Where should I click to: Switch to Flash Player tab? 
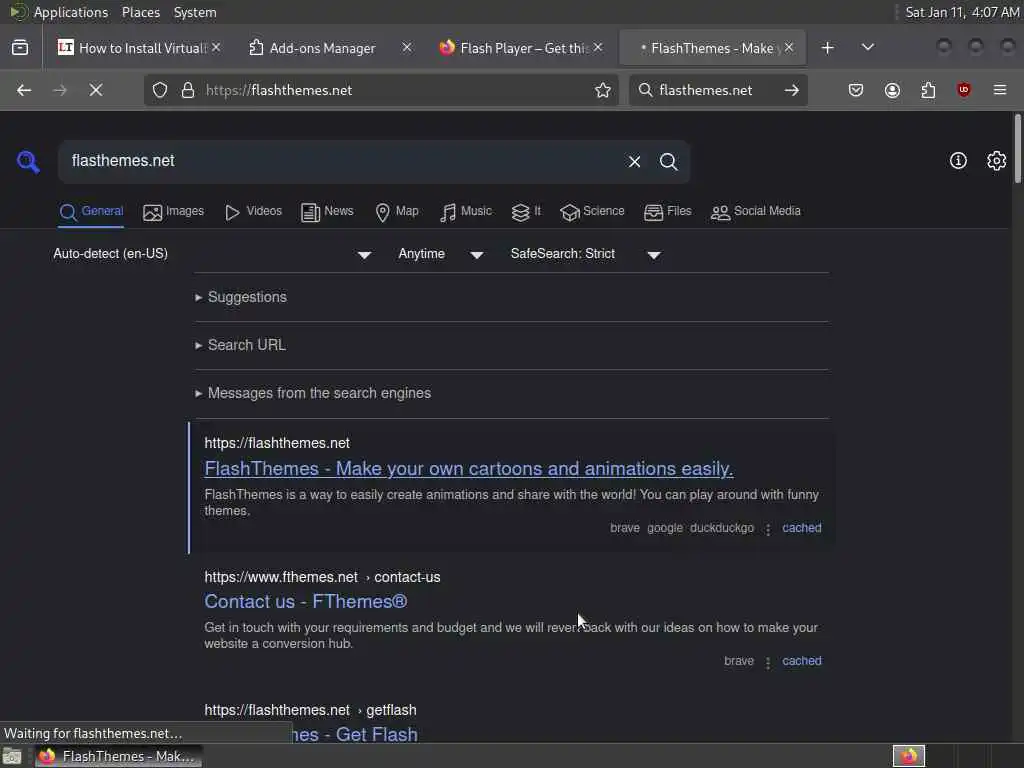(x=520, y=48)
